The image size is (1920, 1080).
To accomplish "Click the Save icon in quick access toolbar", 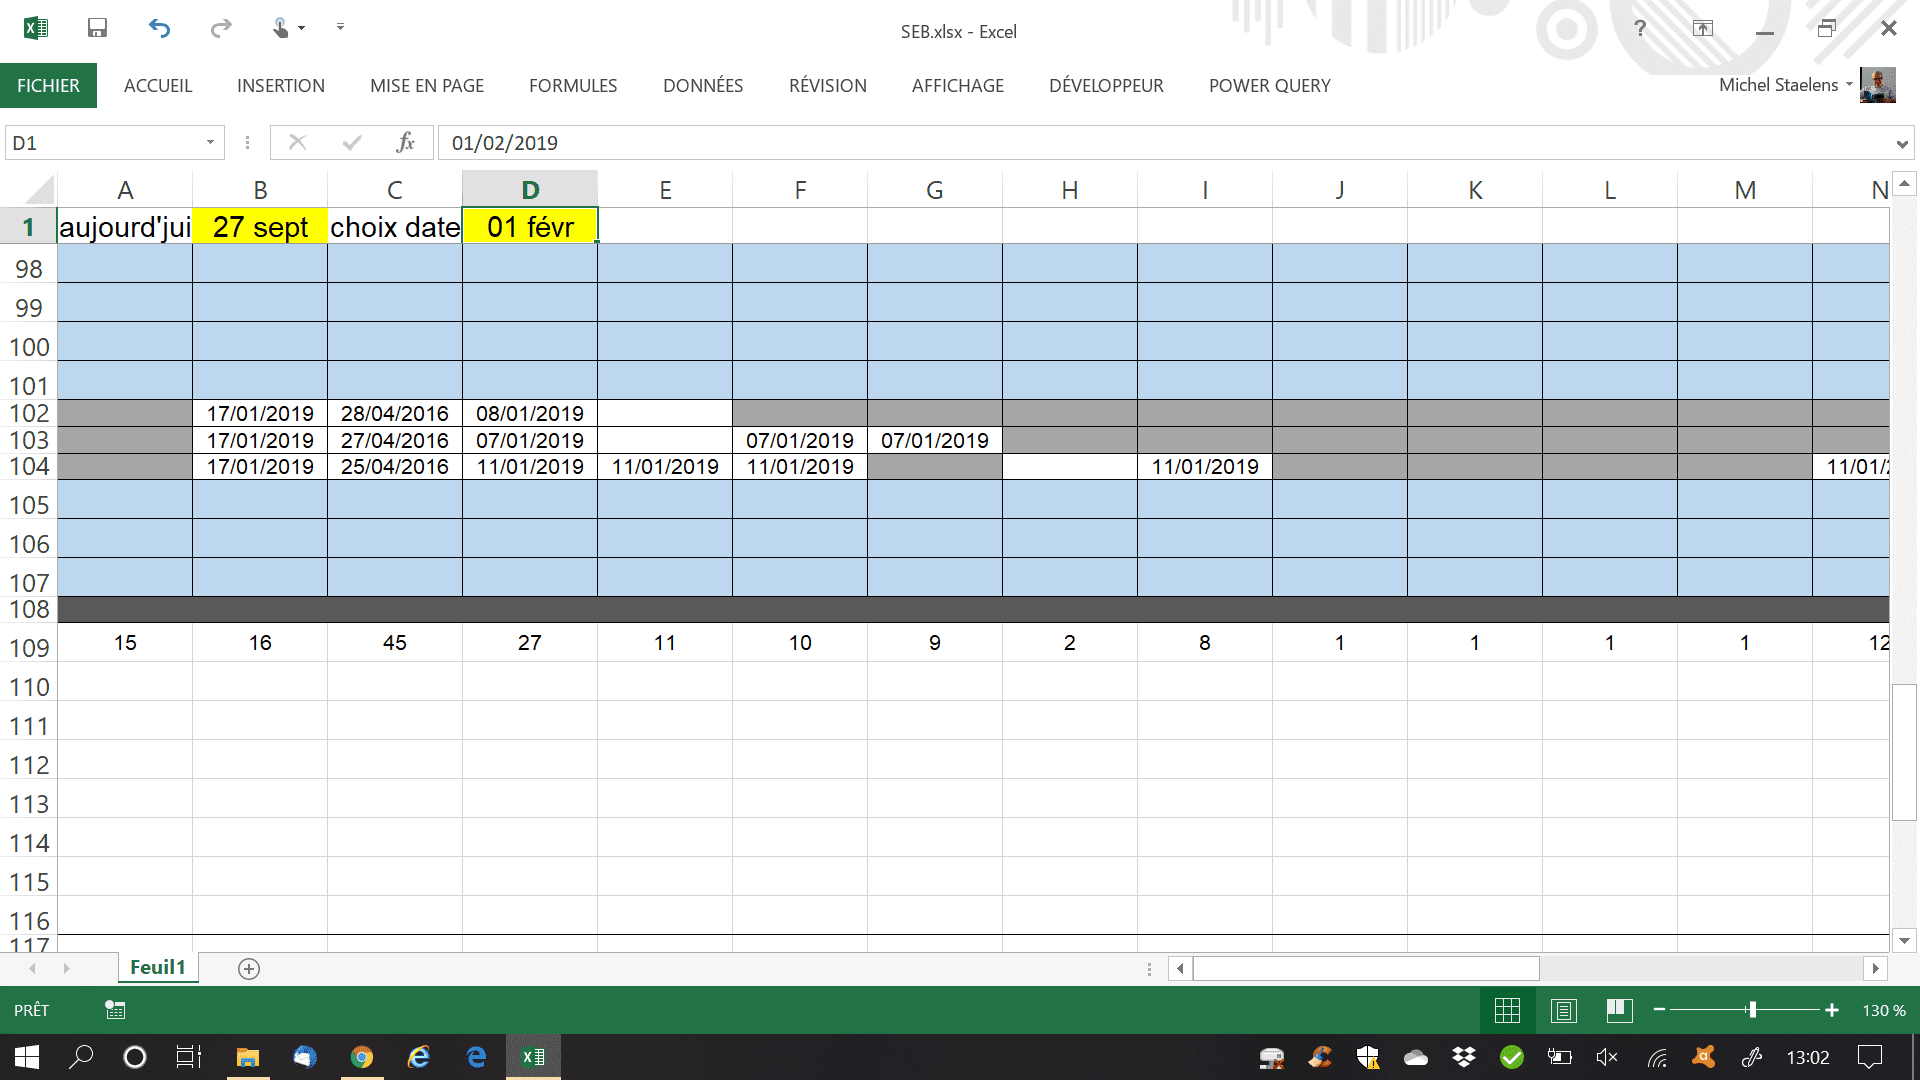I will pos(97,28).
